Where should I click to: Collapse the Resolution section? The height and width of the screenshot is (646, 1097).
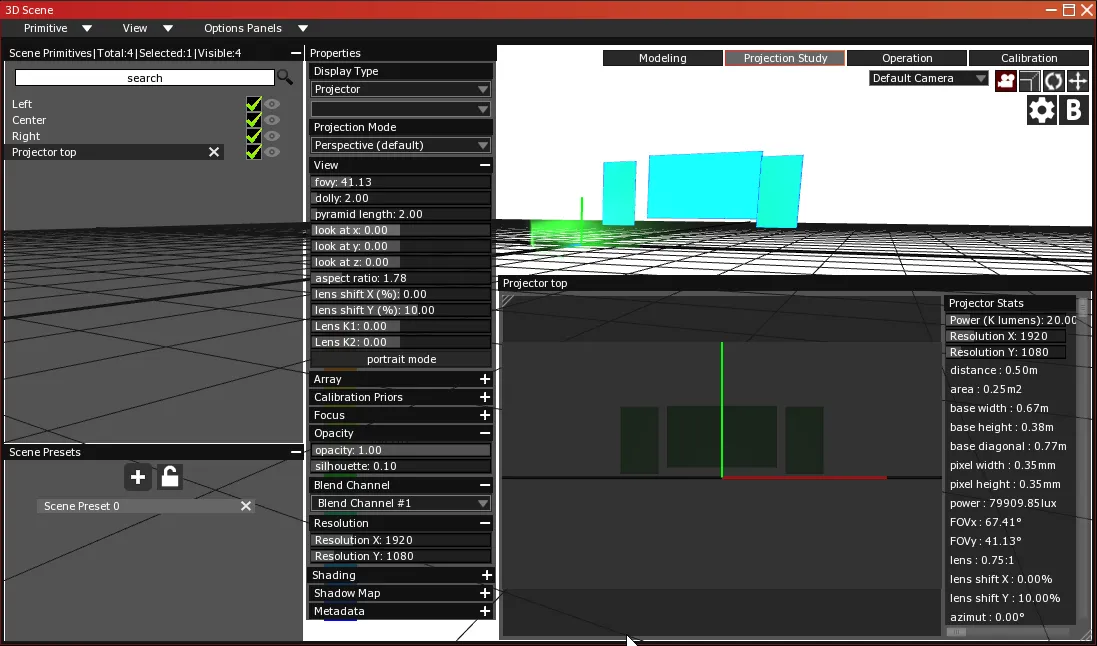click(484, 523)
